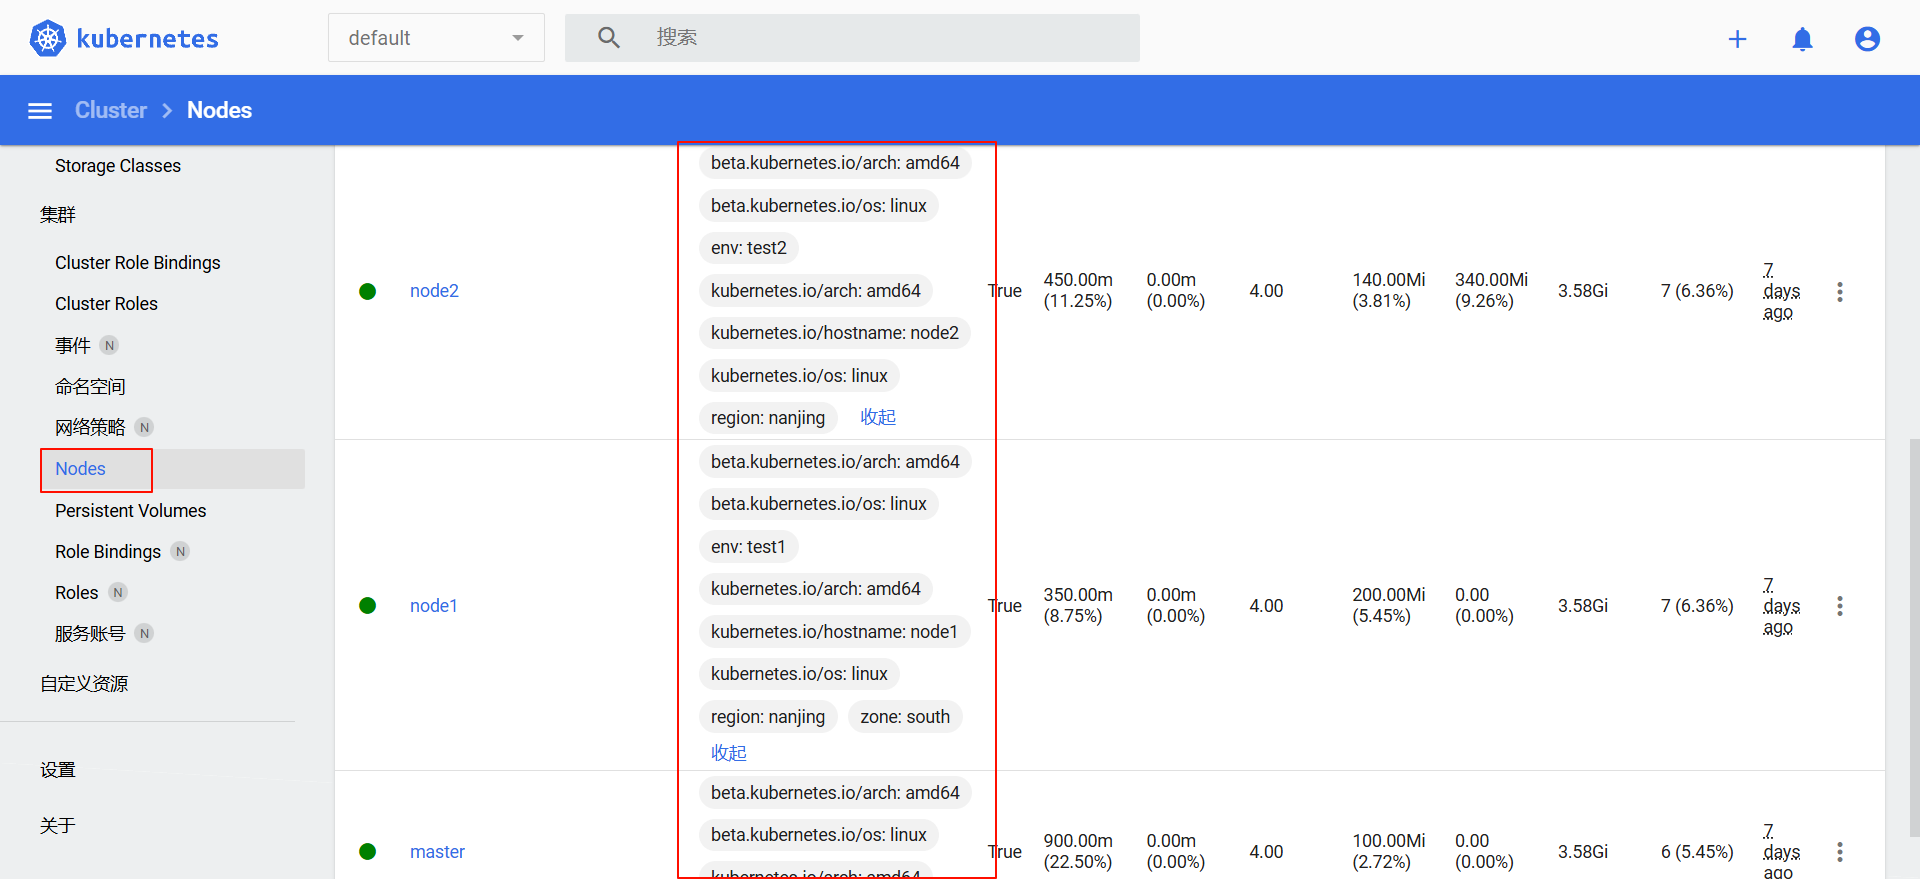Image resolution: width=1920 pixels, height=879 pixels.
Task: Click the 集群 sidebar section heading
Action: pos(58,215)
